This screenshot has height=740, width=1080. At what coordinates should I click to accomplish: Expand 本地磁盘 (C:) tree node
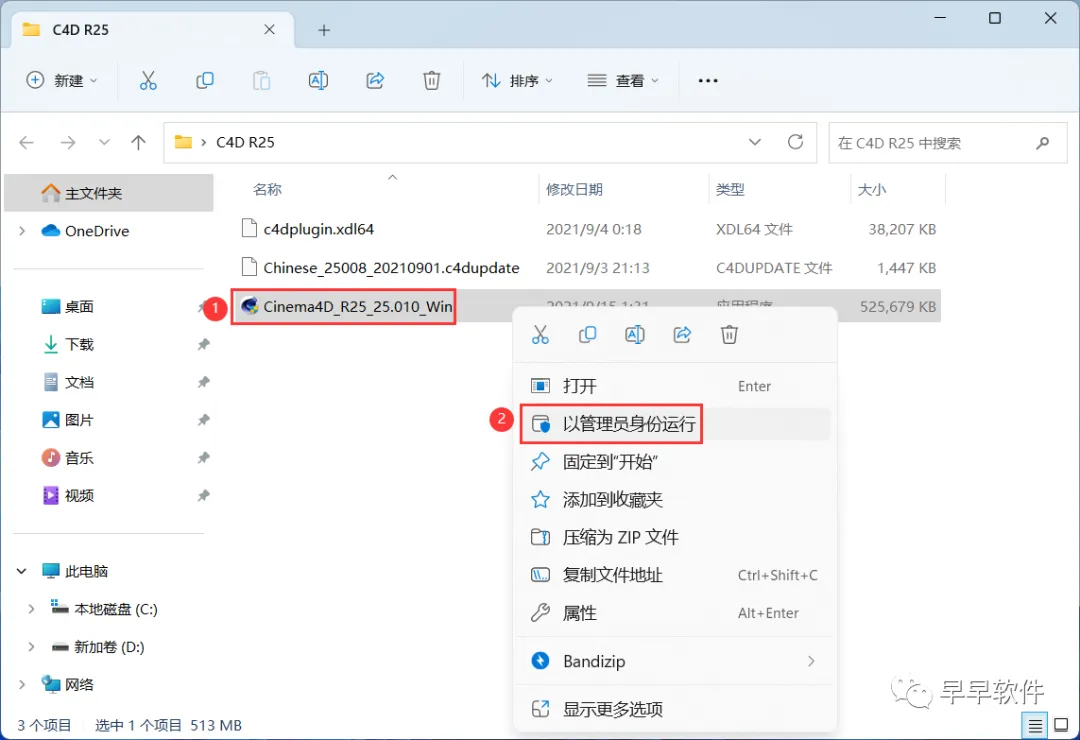pyautogui.click(x=31, y=609)
